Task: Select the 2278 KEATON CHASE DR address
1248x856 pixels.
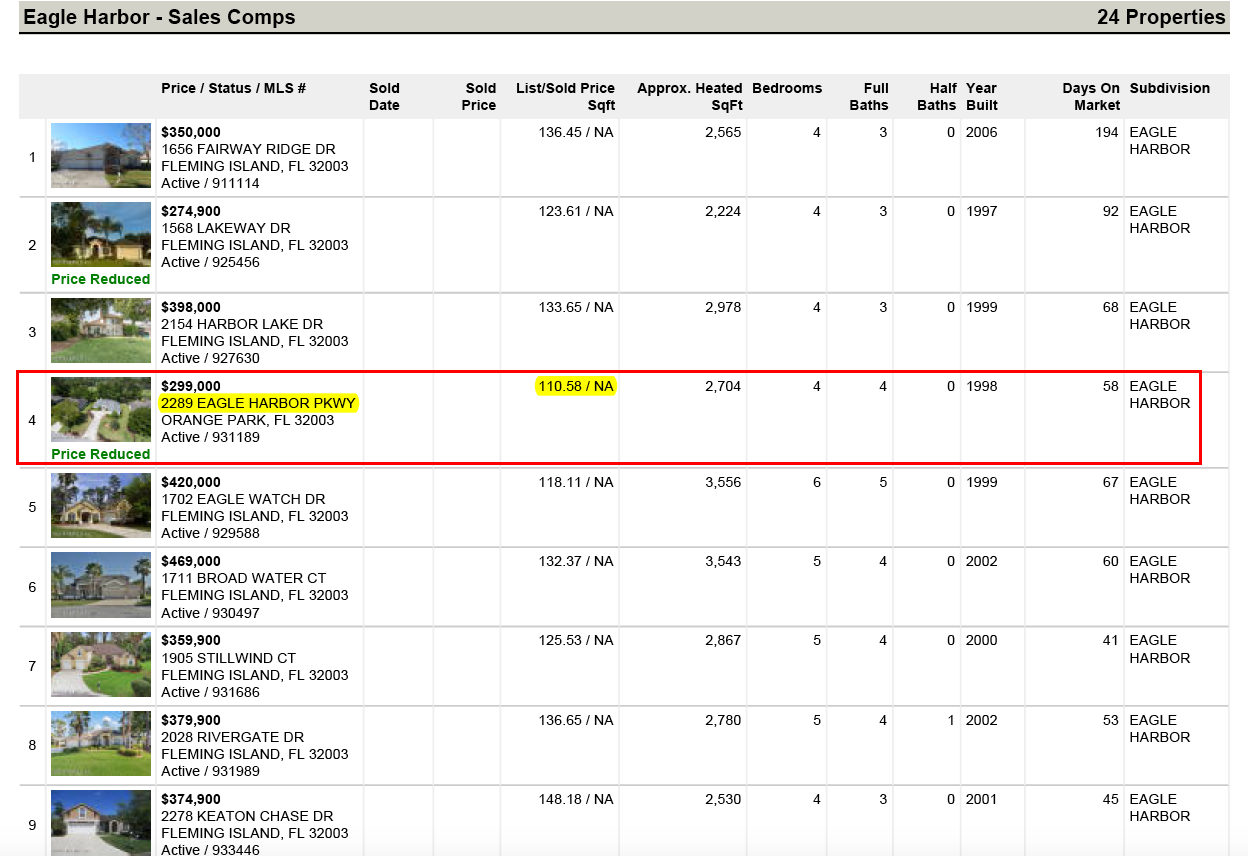Action: 246,816
